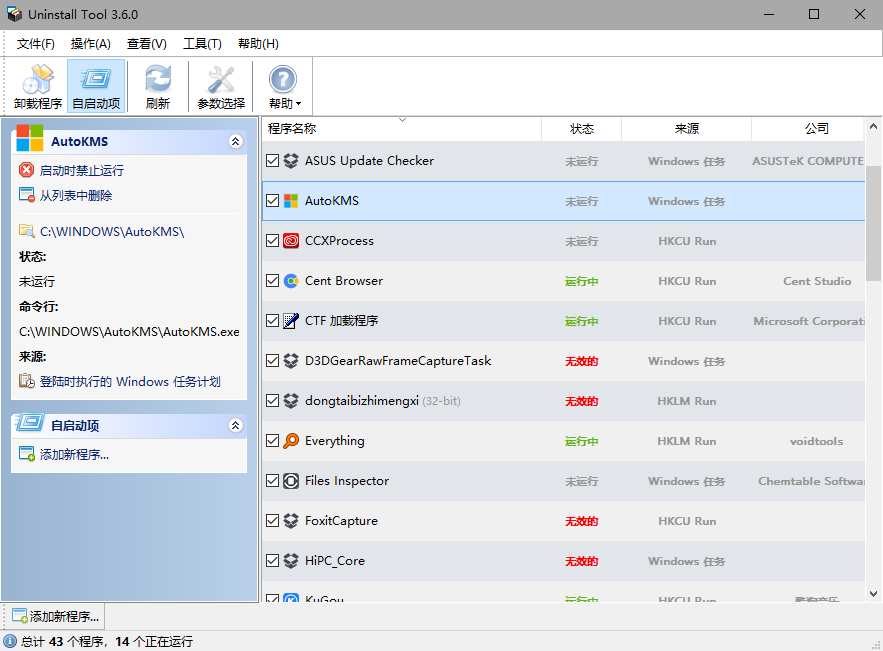This screenshot has width=883, height=651.
Task: Click the info icon in the status bar
Action: (x=10, y=641)
